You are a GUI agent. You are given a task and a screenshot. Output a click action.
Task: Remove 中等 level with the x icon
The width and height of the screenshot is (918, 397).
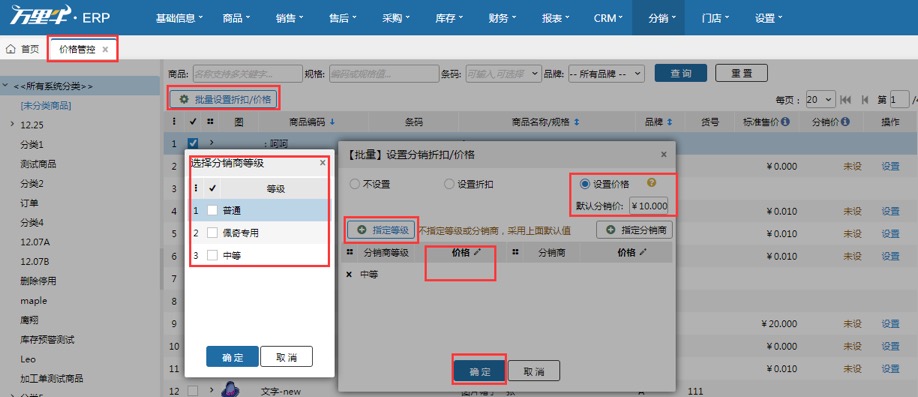350,274
